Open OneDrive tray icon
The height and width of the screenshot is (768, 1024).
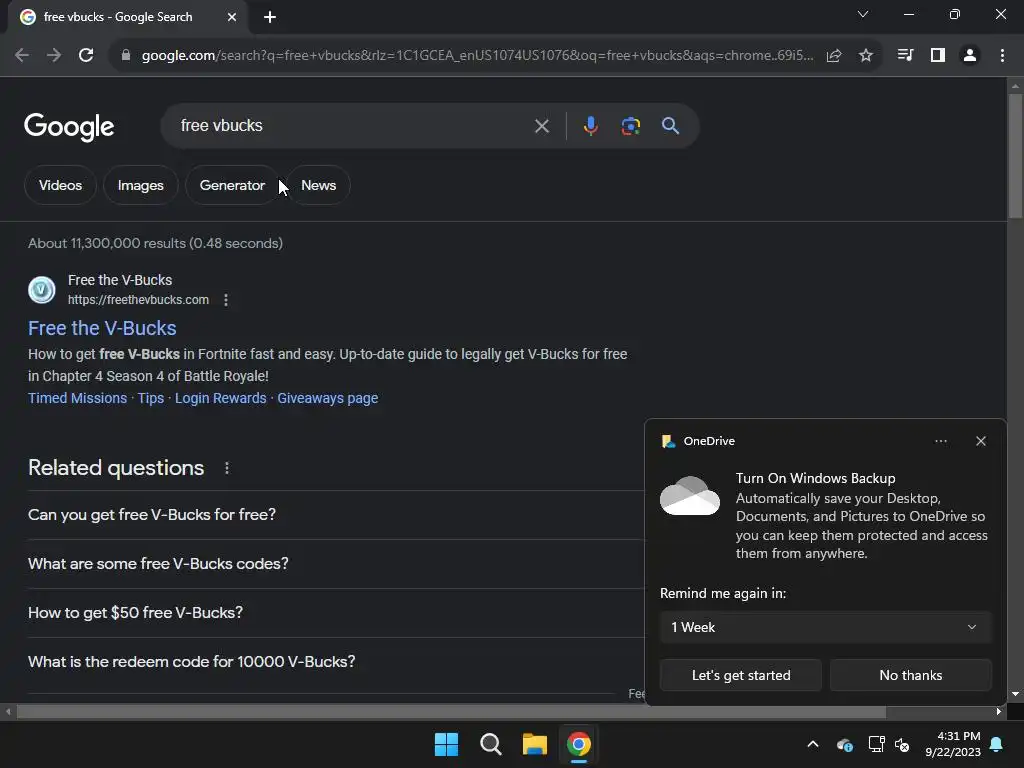pyautogui.click(x=844, y=744)
